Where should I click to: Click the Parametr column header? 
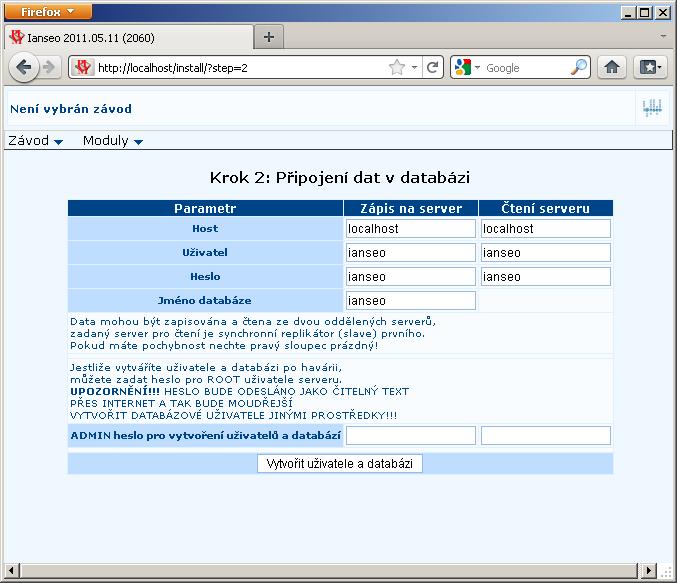click(x=205, y=209)
